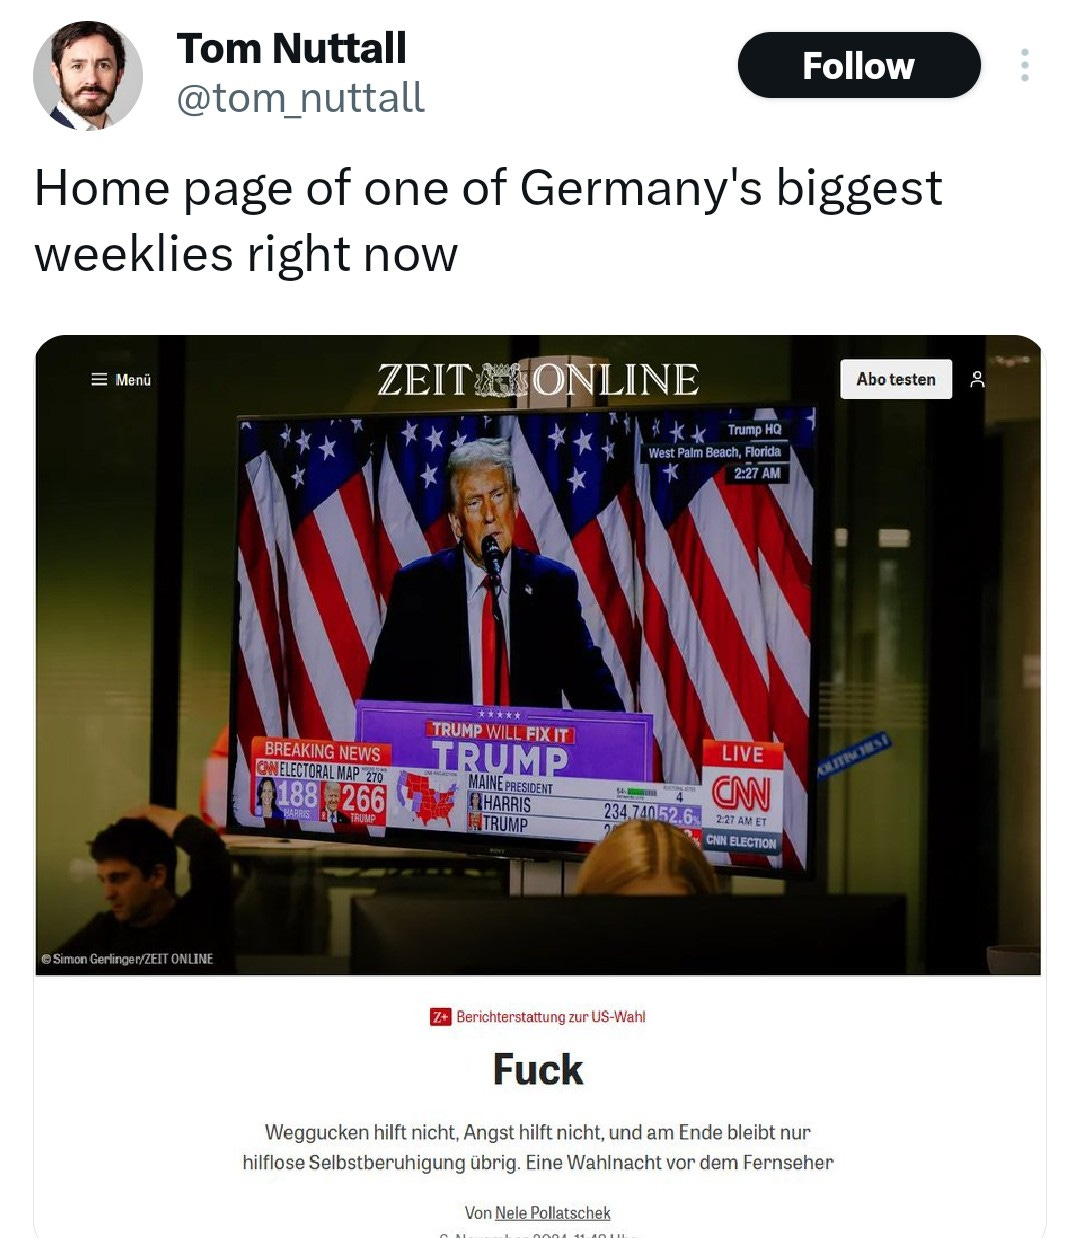Click the Tom Nuttall display name
Image resolution: width=1080 pixels, height=1238 pixels.
click(291, 48)
